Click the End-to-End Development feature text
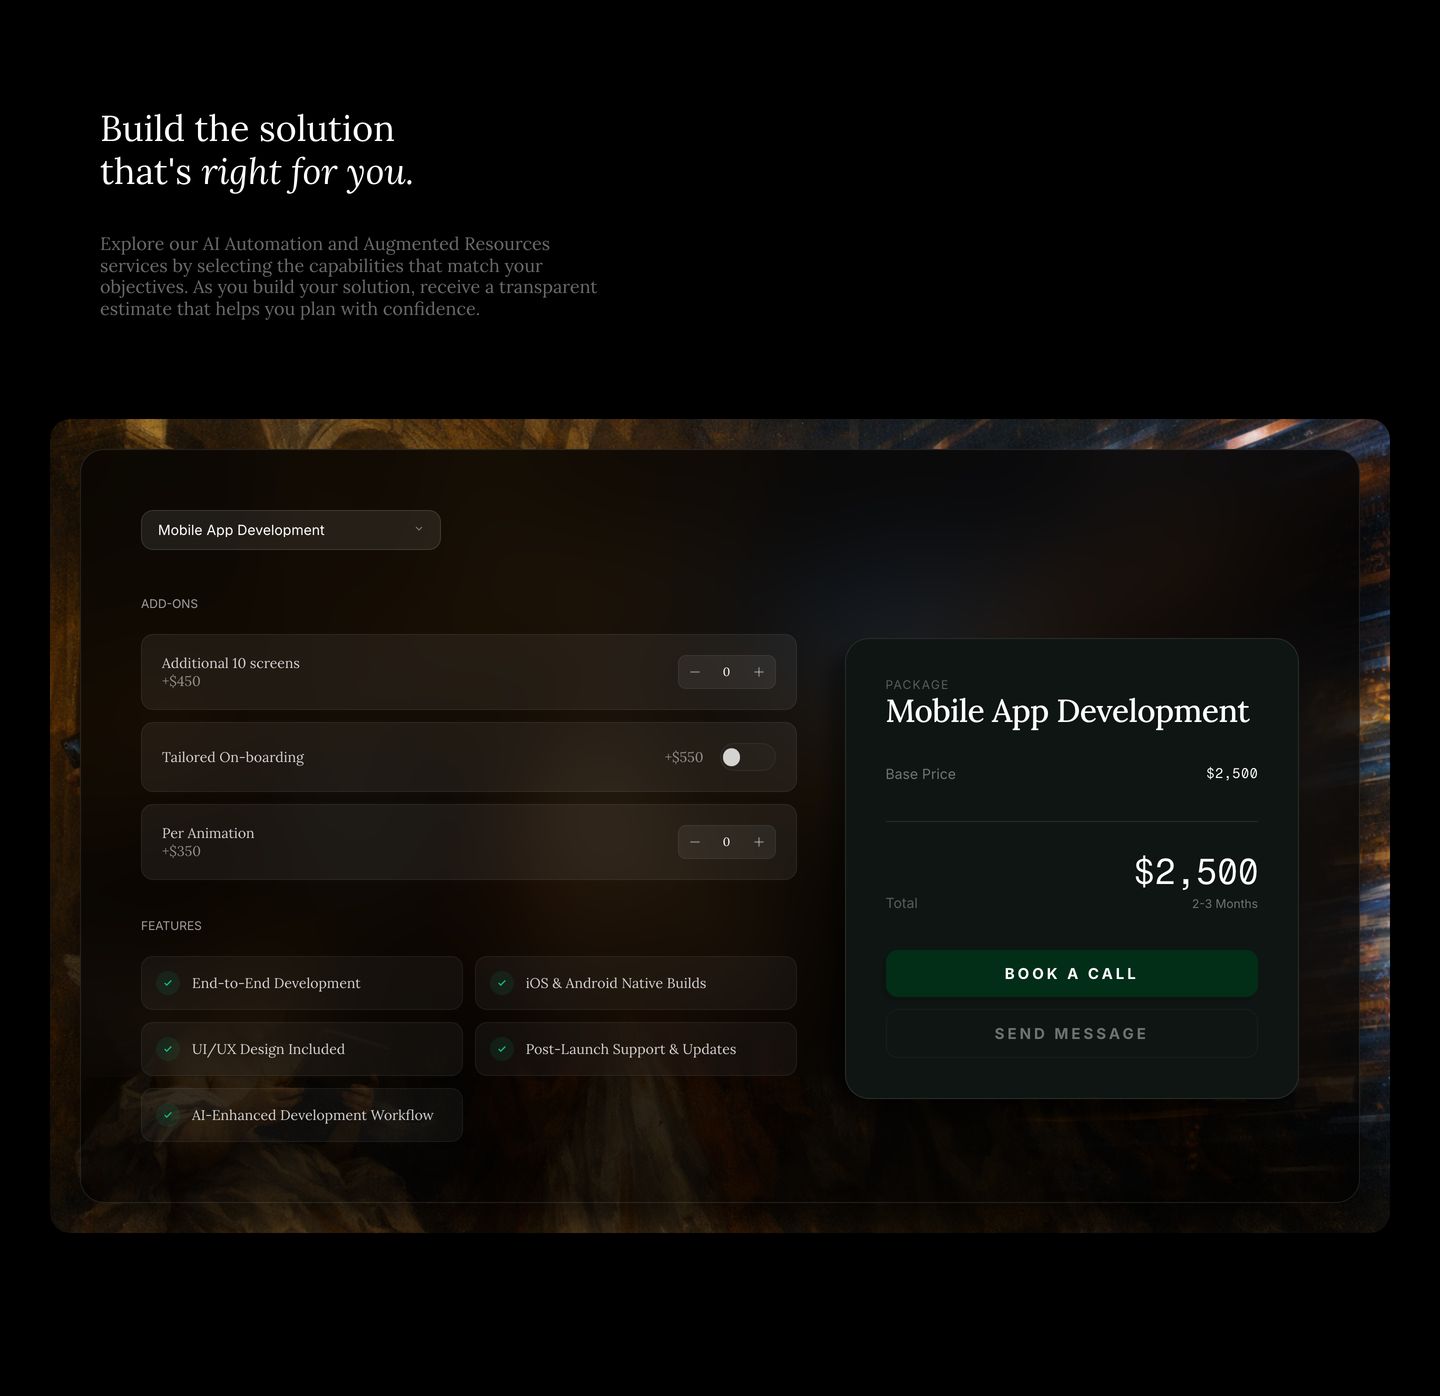This screenshot has height=1396, width=1440. pos(276,983)
